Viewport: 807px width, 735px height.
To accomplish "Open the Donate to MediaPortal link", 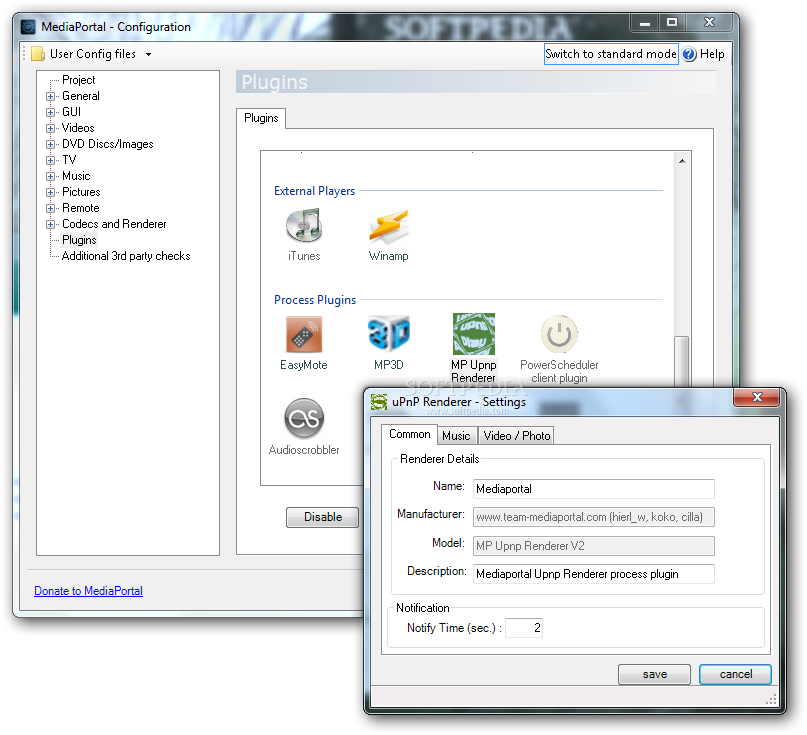I will 89,591.
